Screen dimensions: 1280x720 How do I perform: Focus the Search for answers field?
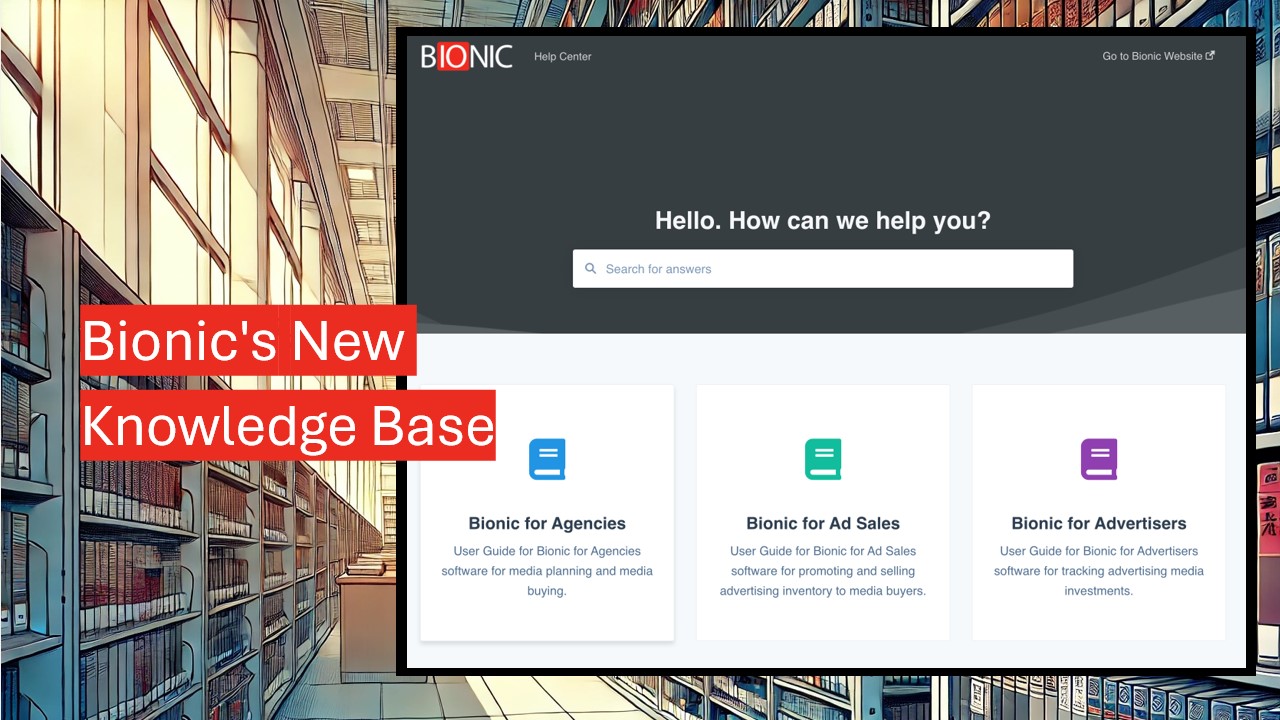(830, 269)
